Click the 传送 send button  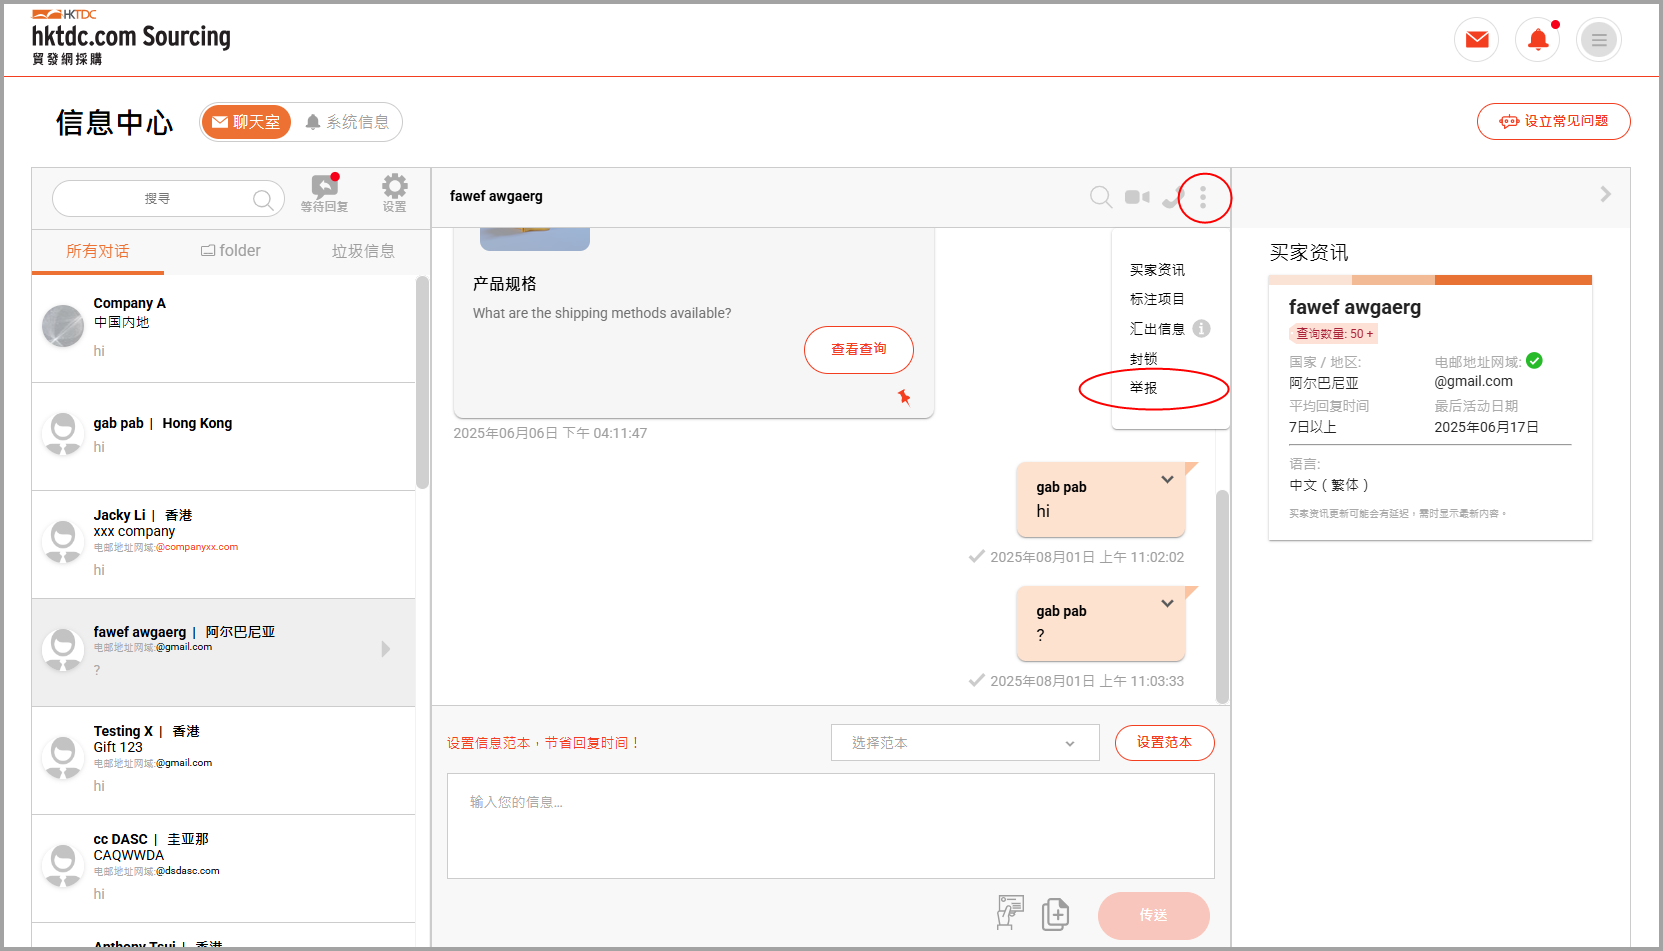coord(1153,915)
